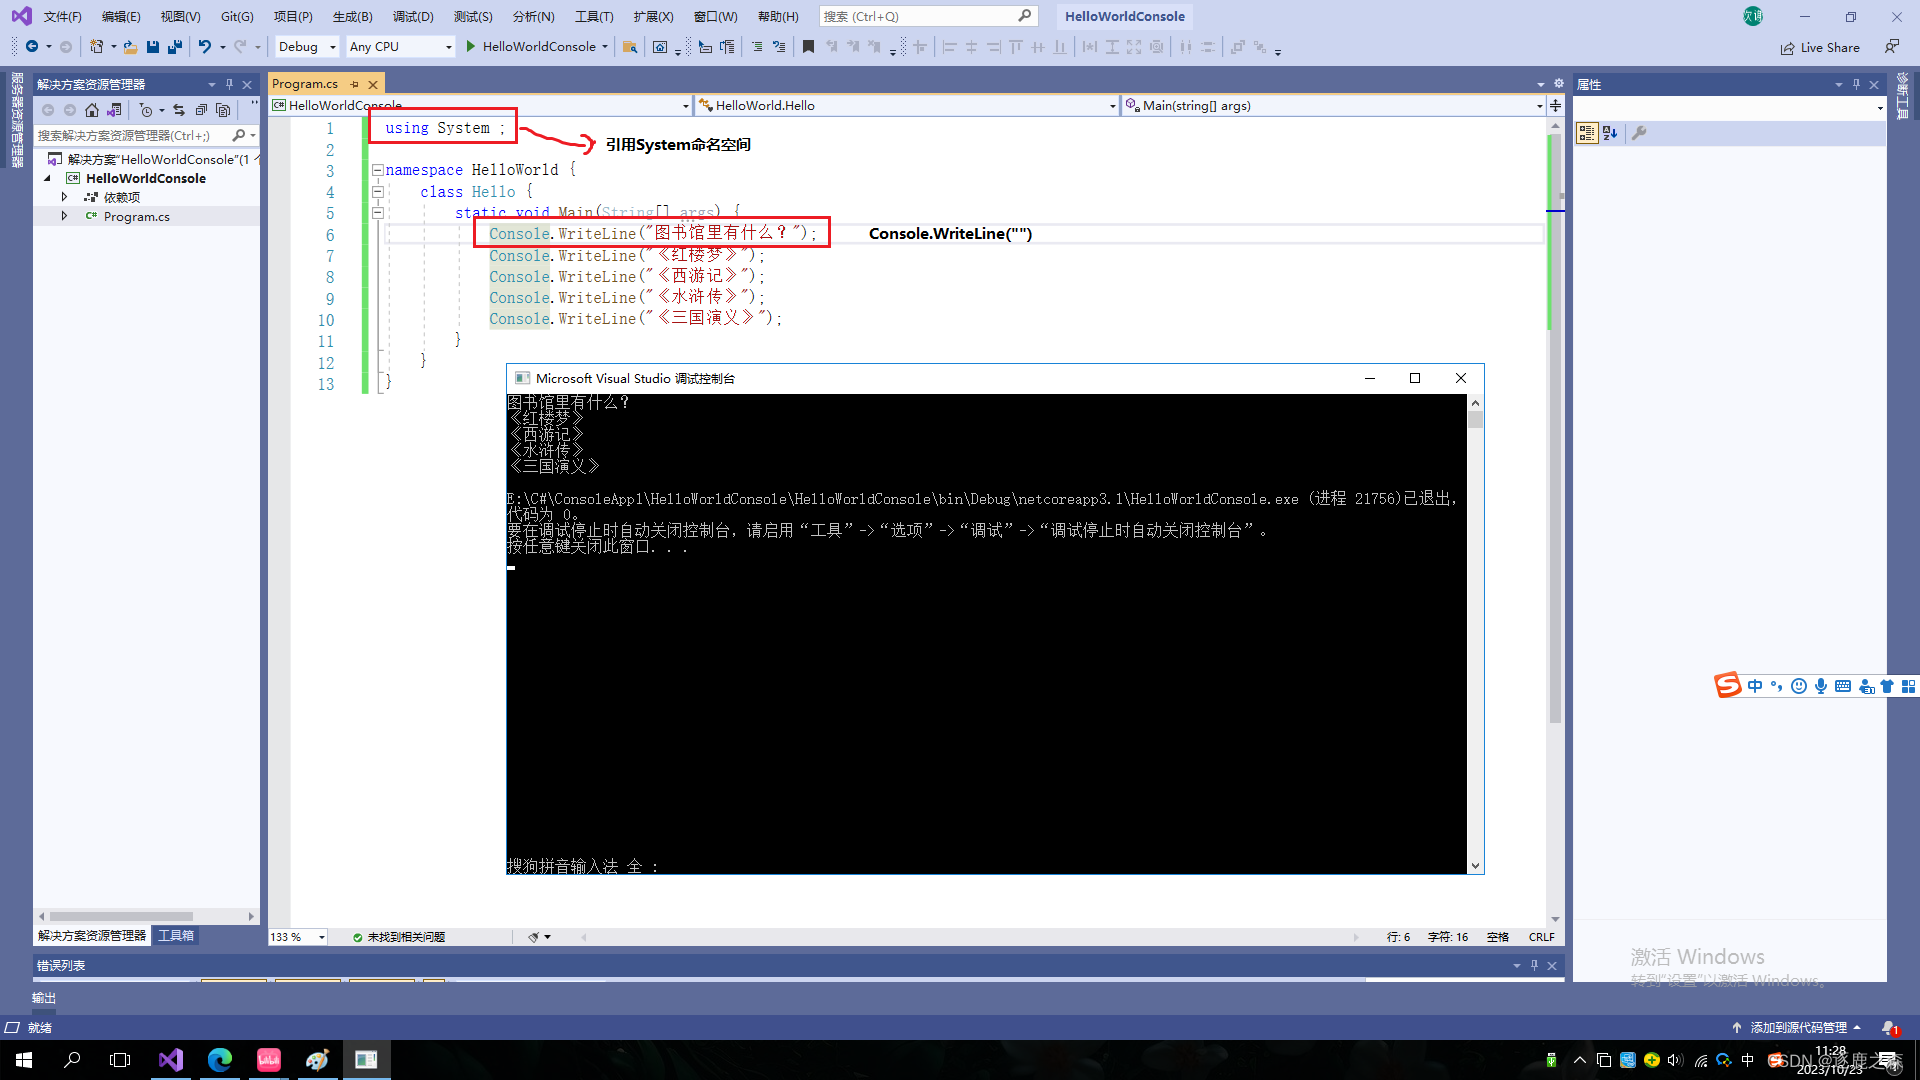Open the startup project HelloWorldConsole dropdown arrow

pos(605,46)
